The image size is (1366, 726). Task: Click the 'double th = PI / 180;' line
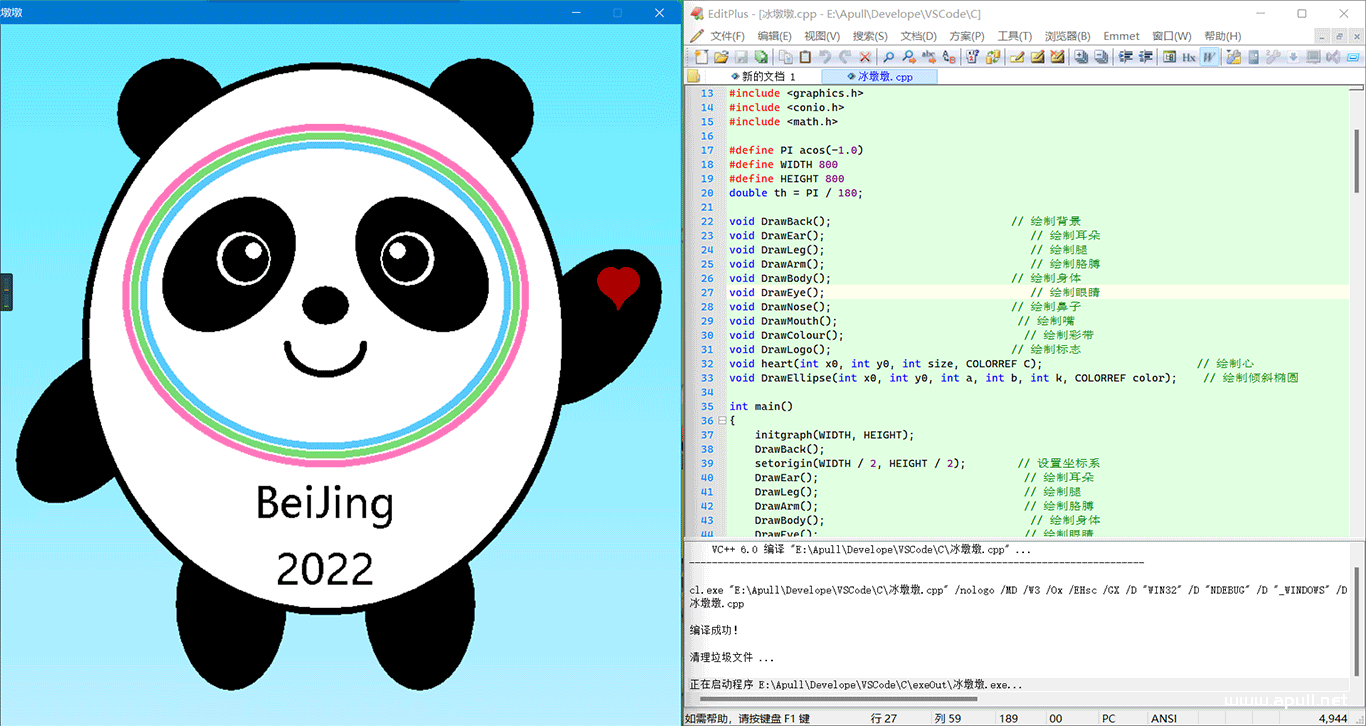coord(796,193)
